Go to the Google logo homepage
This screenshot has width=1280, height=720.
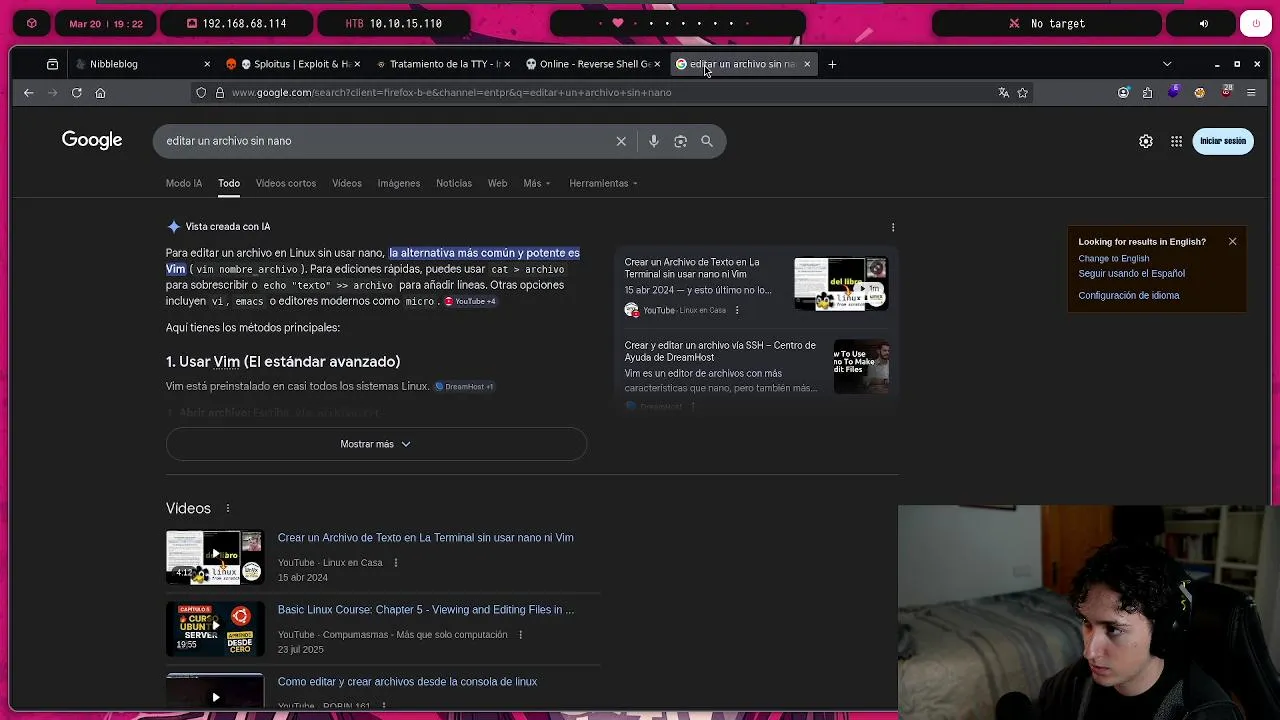[x=92, y=140]
